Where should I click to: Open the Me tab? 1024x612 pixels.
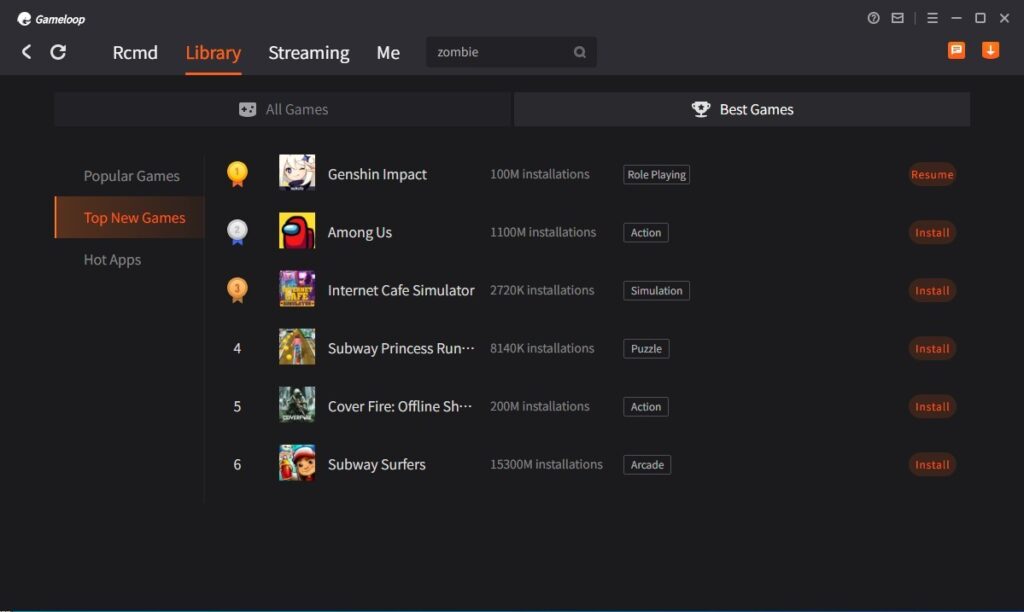388,52
